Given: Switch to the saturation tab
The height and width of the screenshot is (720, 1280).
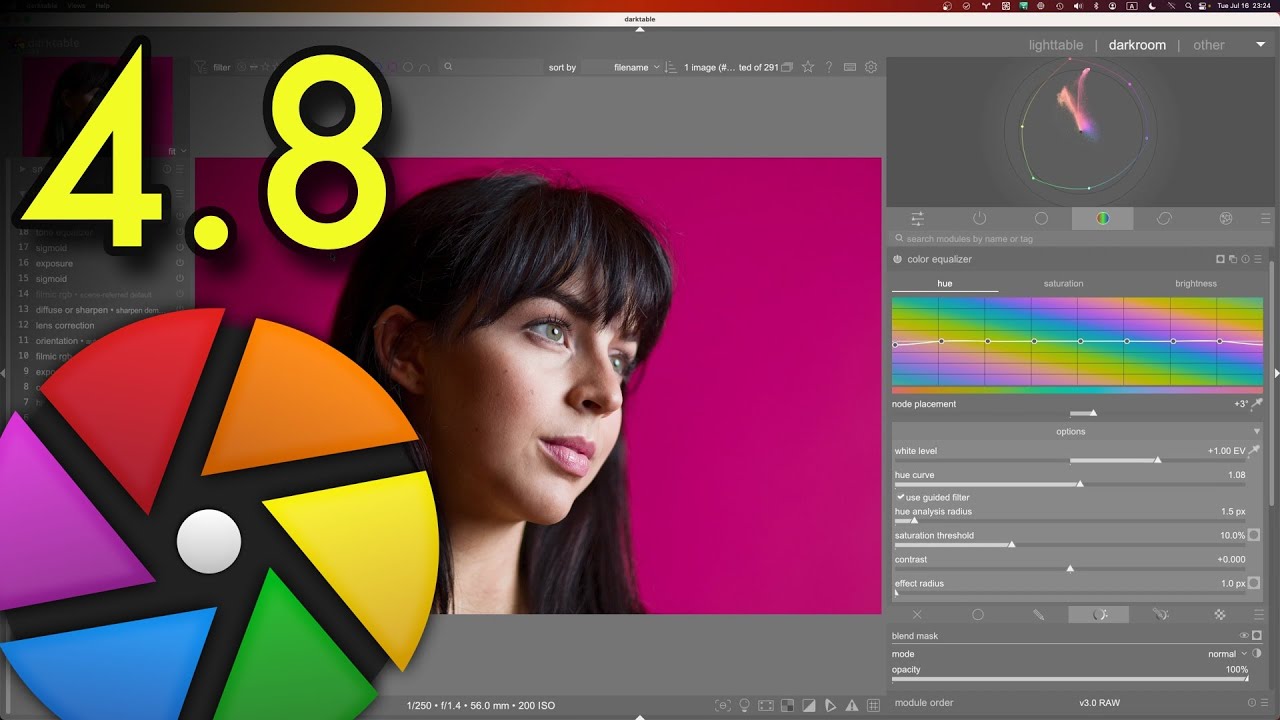Looking at the screenshot, I should point(1063,283).
